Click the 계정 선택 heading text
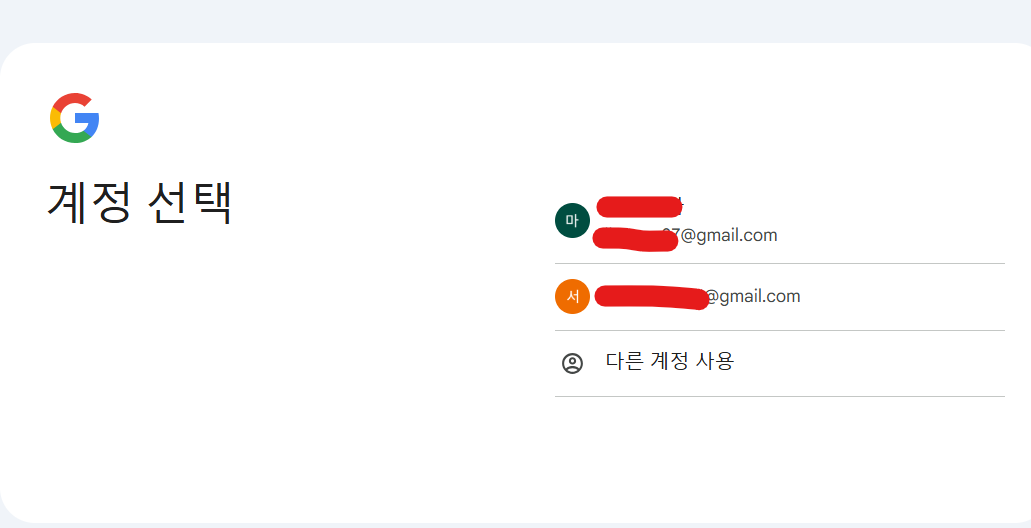The width and height of the screenshot is (1031, 528). (x=139, y=203)
